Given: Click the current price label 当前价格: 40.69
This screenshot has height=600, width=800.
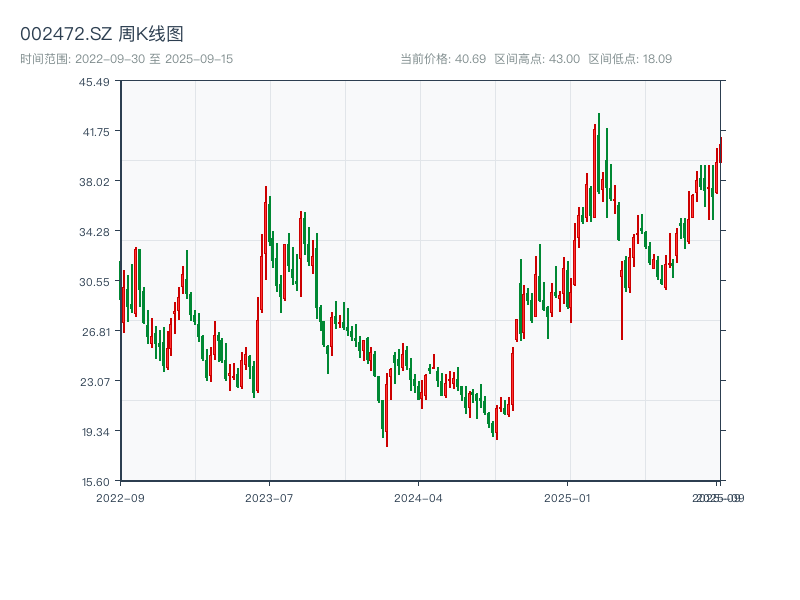Looking at the screenshot, I should (443, 59).
